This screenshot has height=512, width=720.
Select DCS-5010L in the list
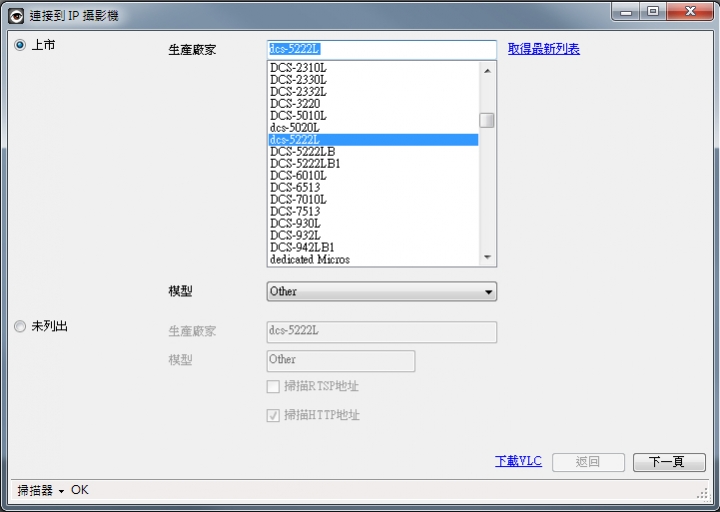point(373,116)
